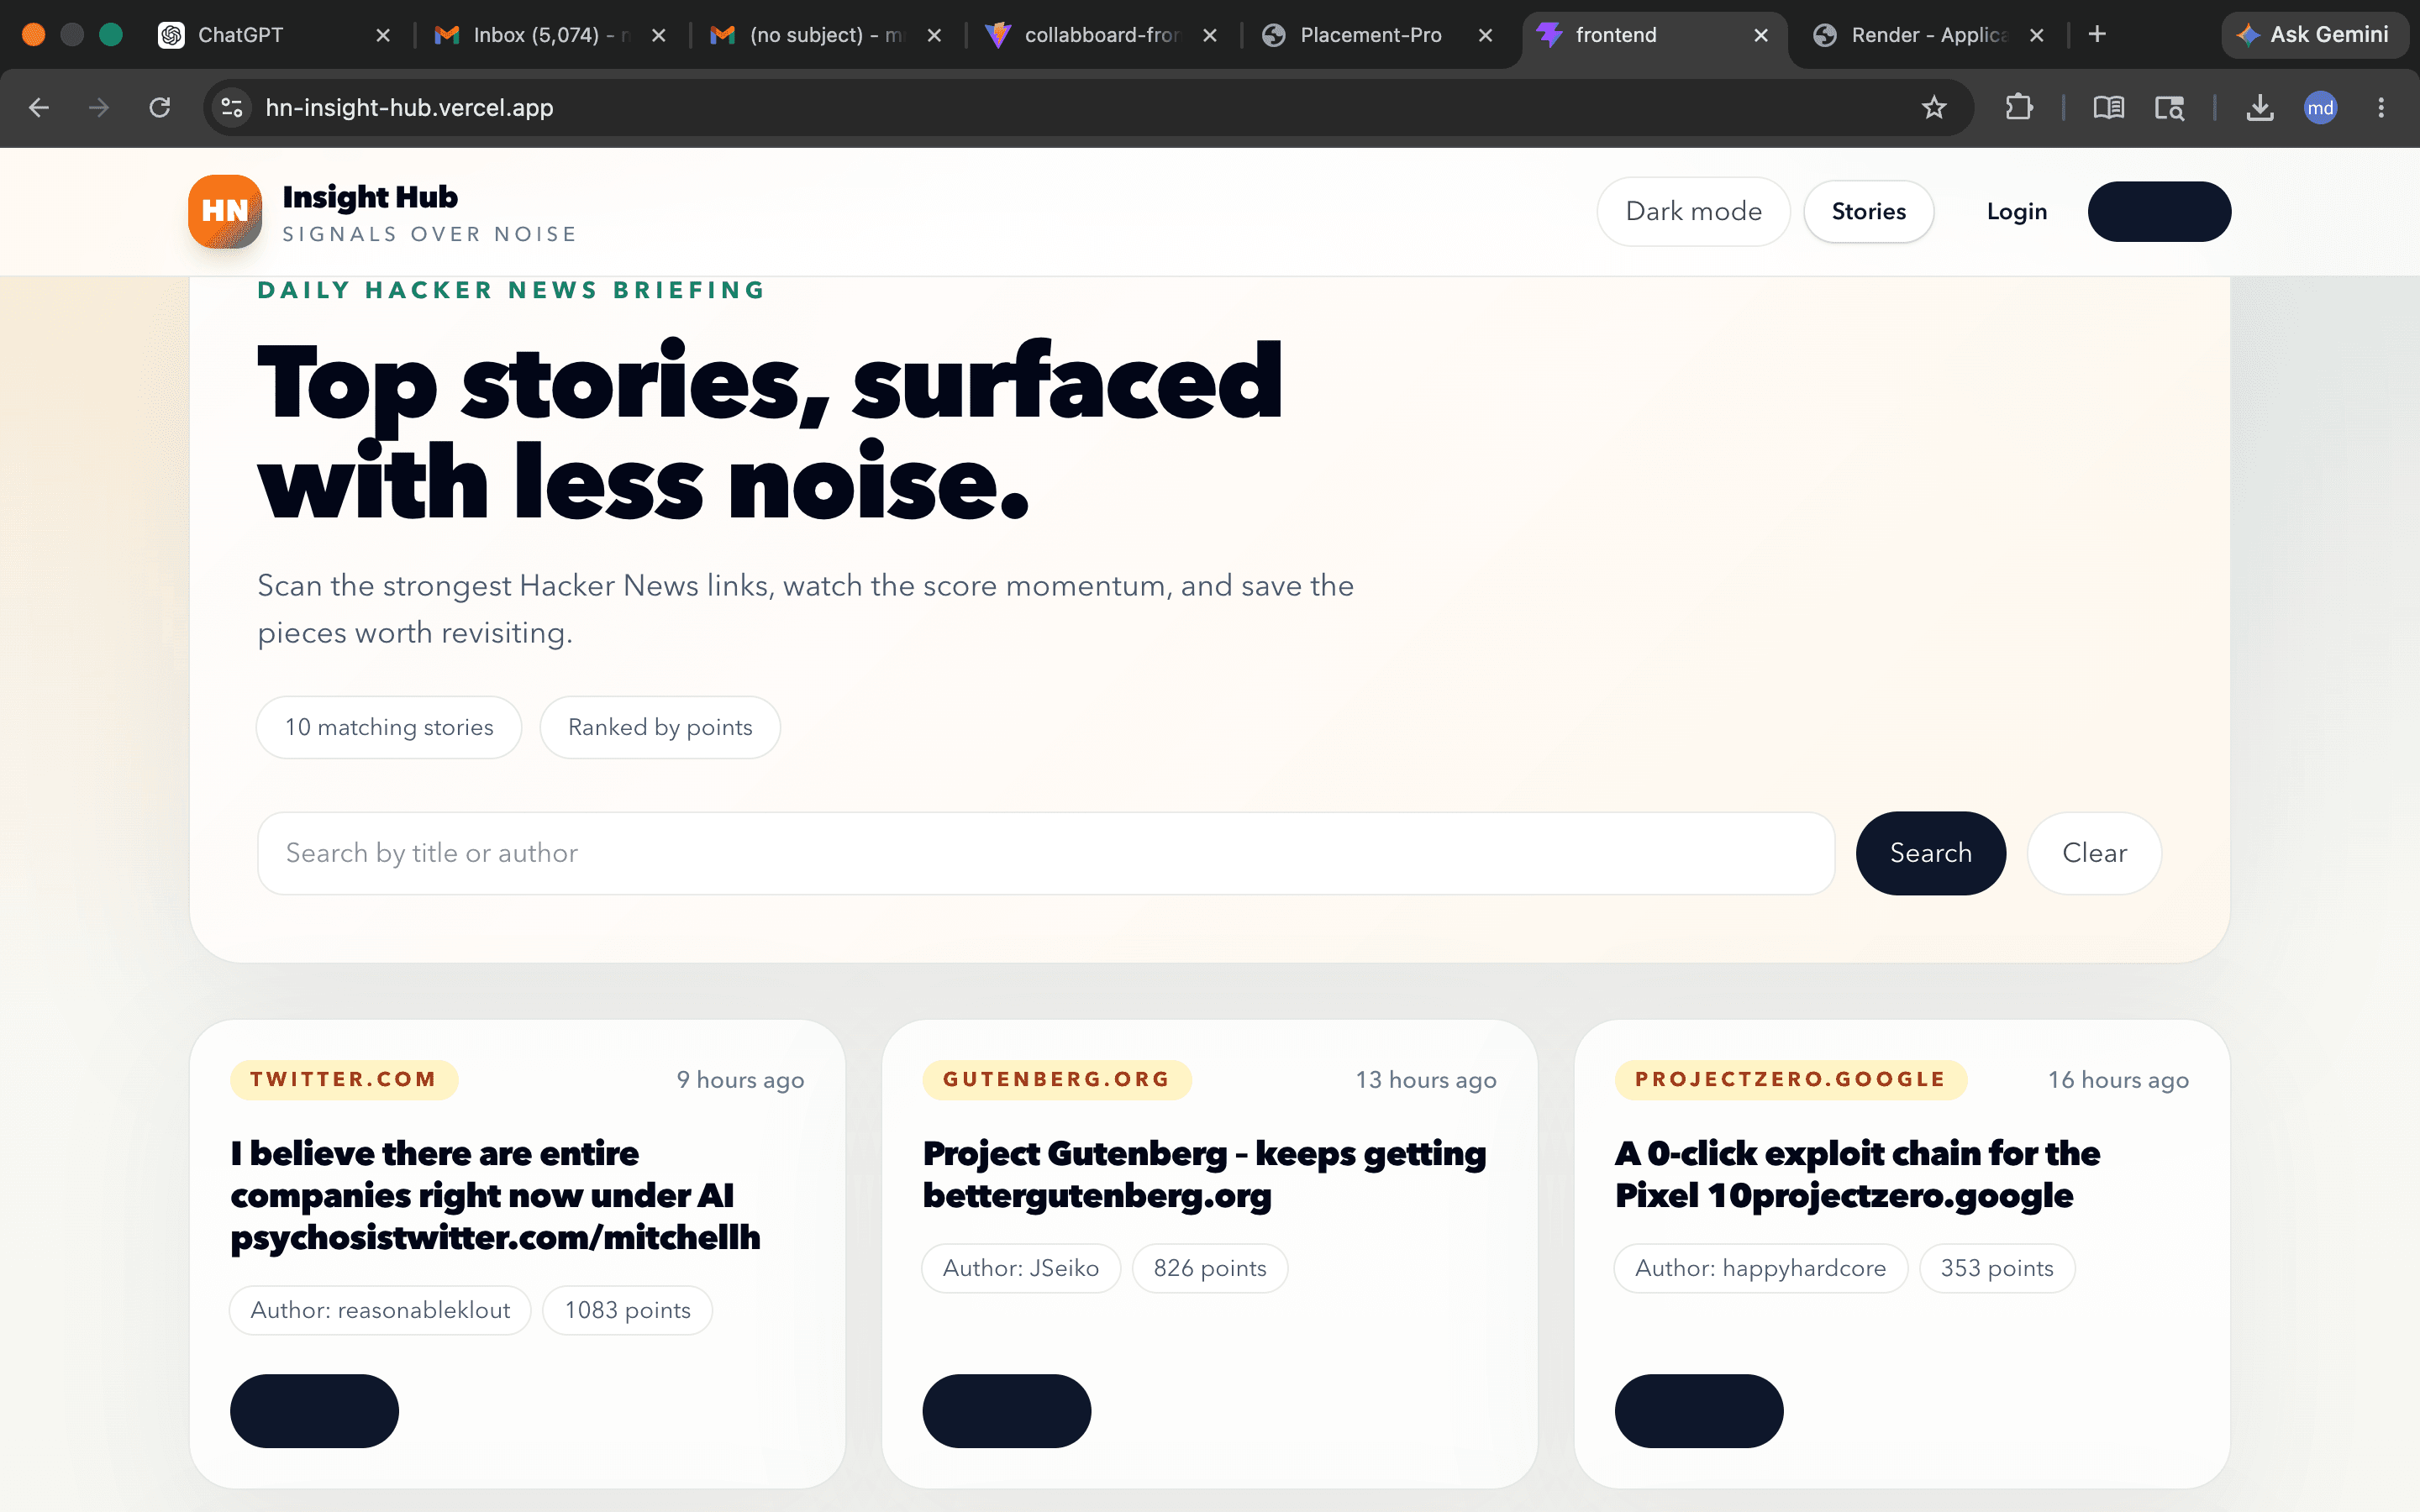Click the '353 points' pill

1997,1268
